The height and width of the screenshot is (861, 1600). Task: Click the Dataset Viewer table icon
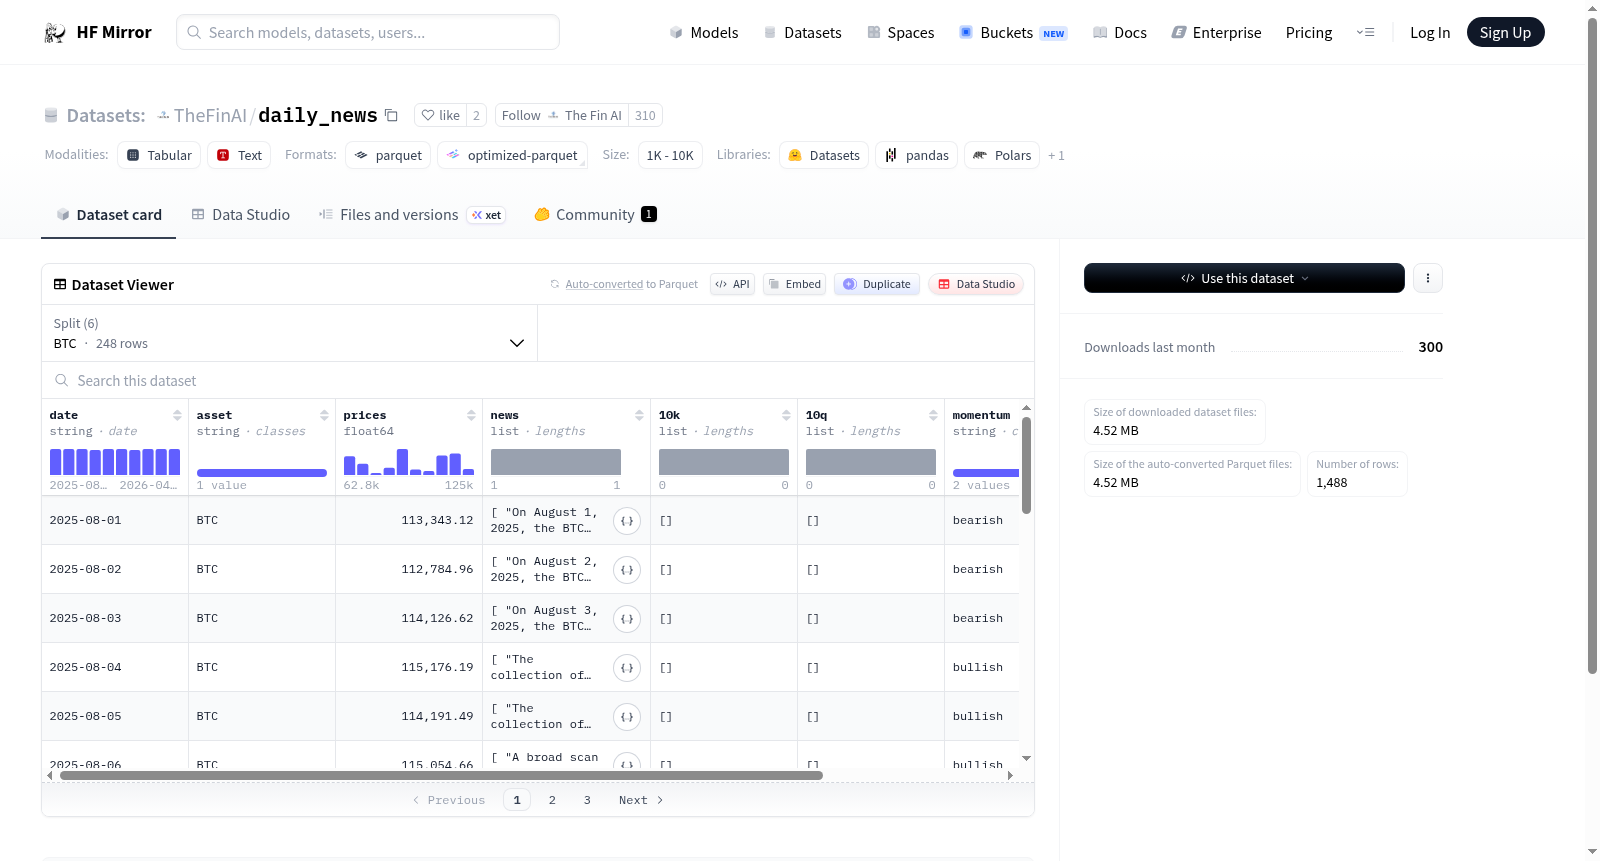[x=60, y=285]
